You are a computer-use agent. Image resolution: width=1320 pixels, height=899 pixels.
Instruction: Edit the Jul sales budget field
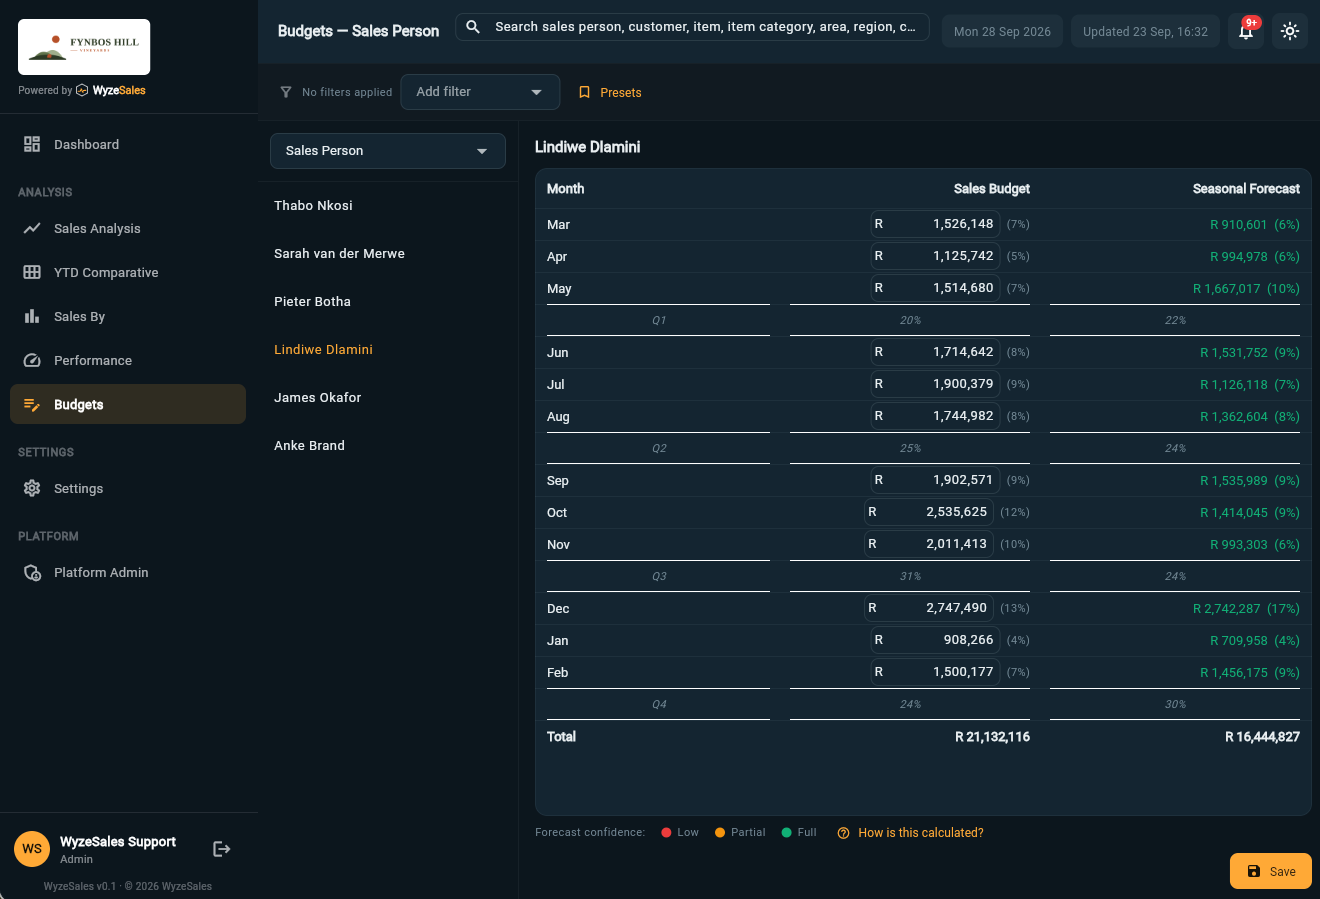coord(935,384)
